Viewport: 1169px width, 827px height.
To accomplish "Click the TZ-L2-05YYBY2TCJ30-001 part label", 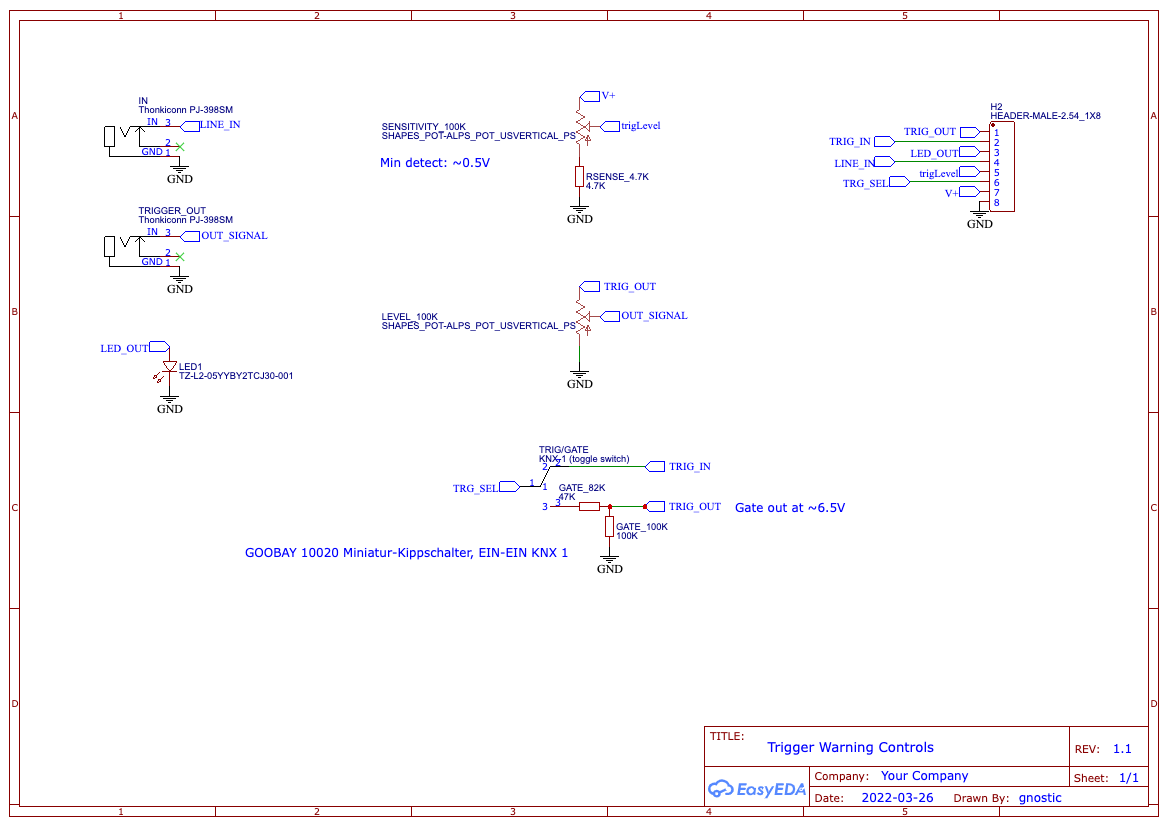I will [236, 376].
